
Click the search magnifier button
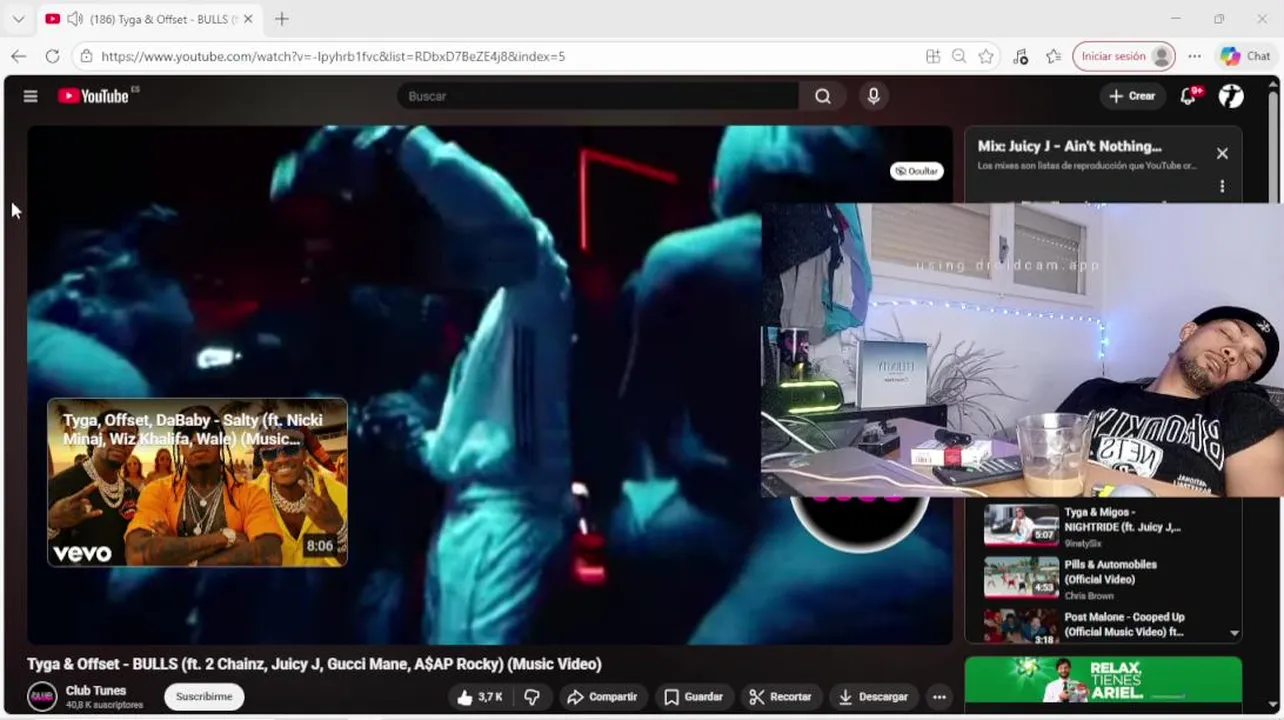(x=822, y=96)
